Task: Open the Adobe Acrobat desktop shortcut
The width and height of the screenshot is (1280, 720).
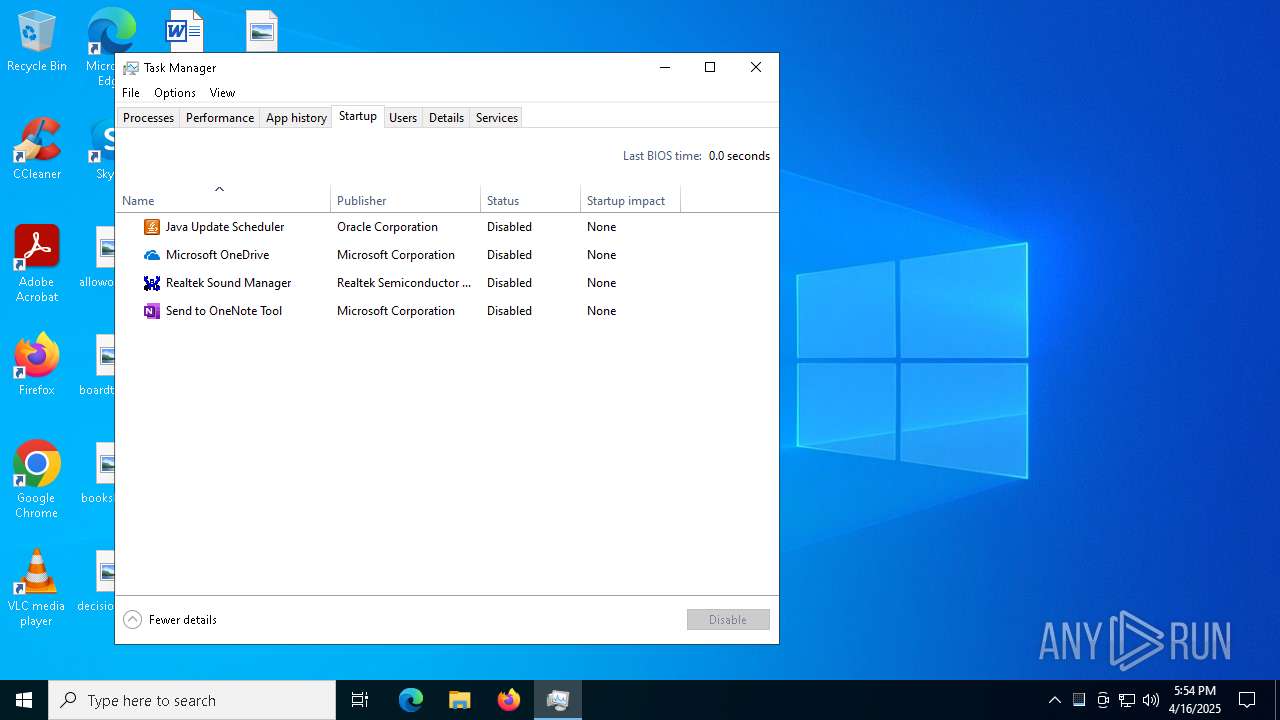Action: [37, 264]
